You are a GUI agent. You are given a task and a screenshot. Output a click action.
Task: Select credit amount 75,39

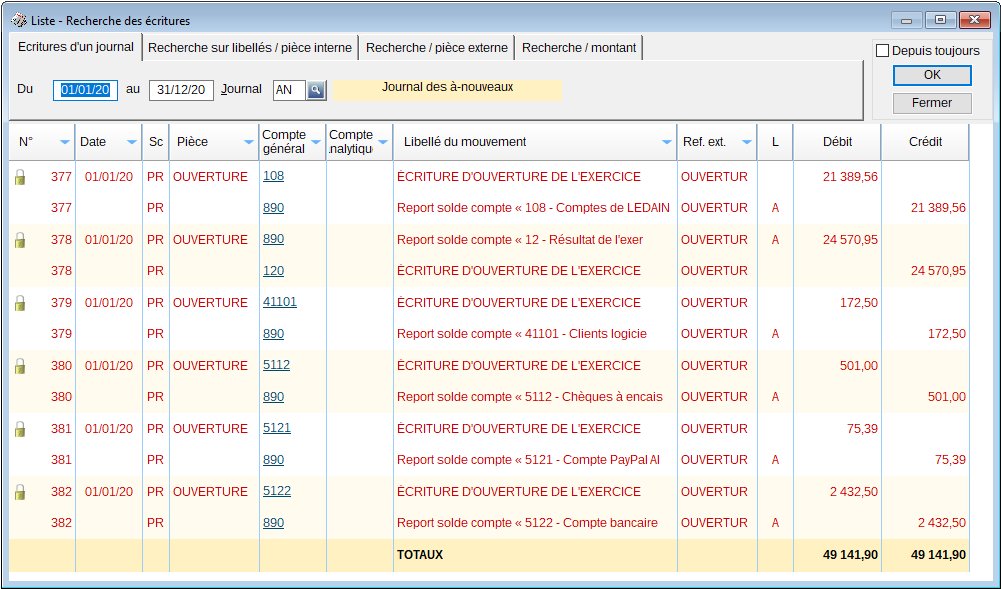click(x=950, y=459)
